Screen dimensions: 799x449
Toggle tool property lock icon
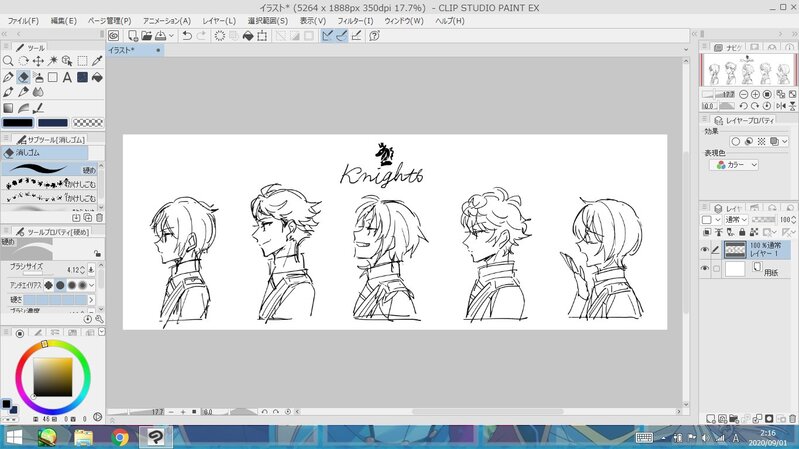[97, 253]
